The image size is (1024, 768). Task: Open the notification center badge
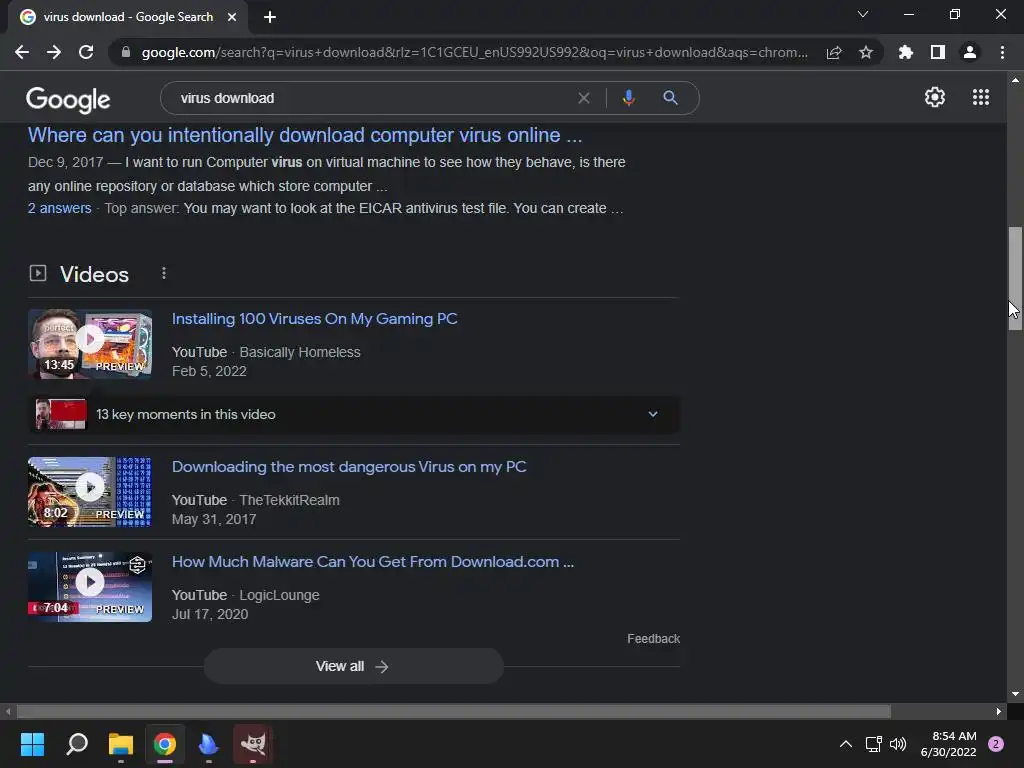[x=996, y=744]
